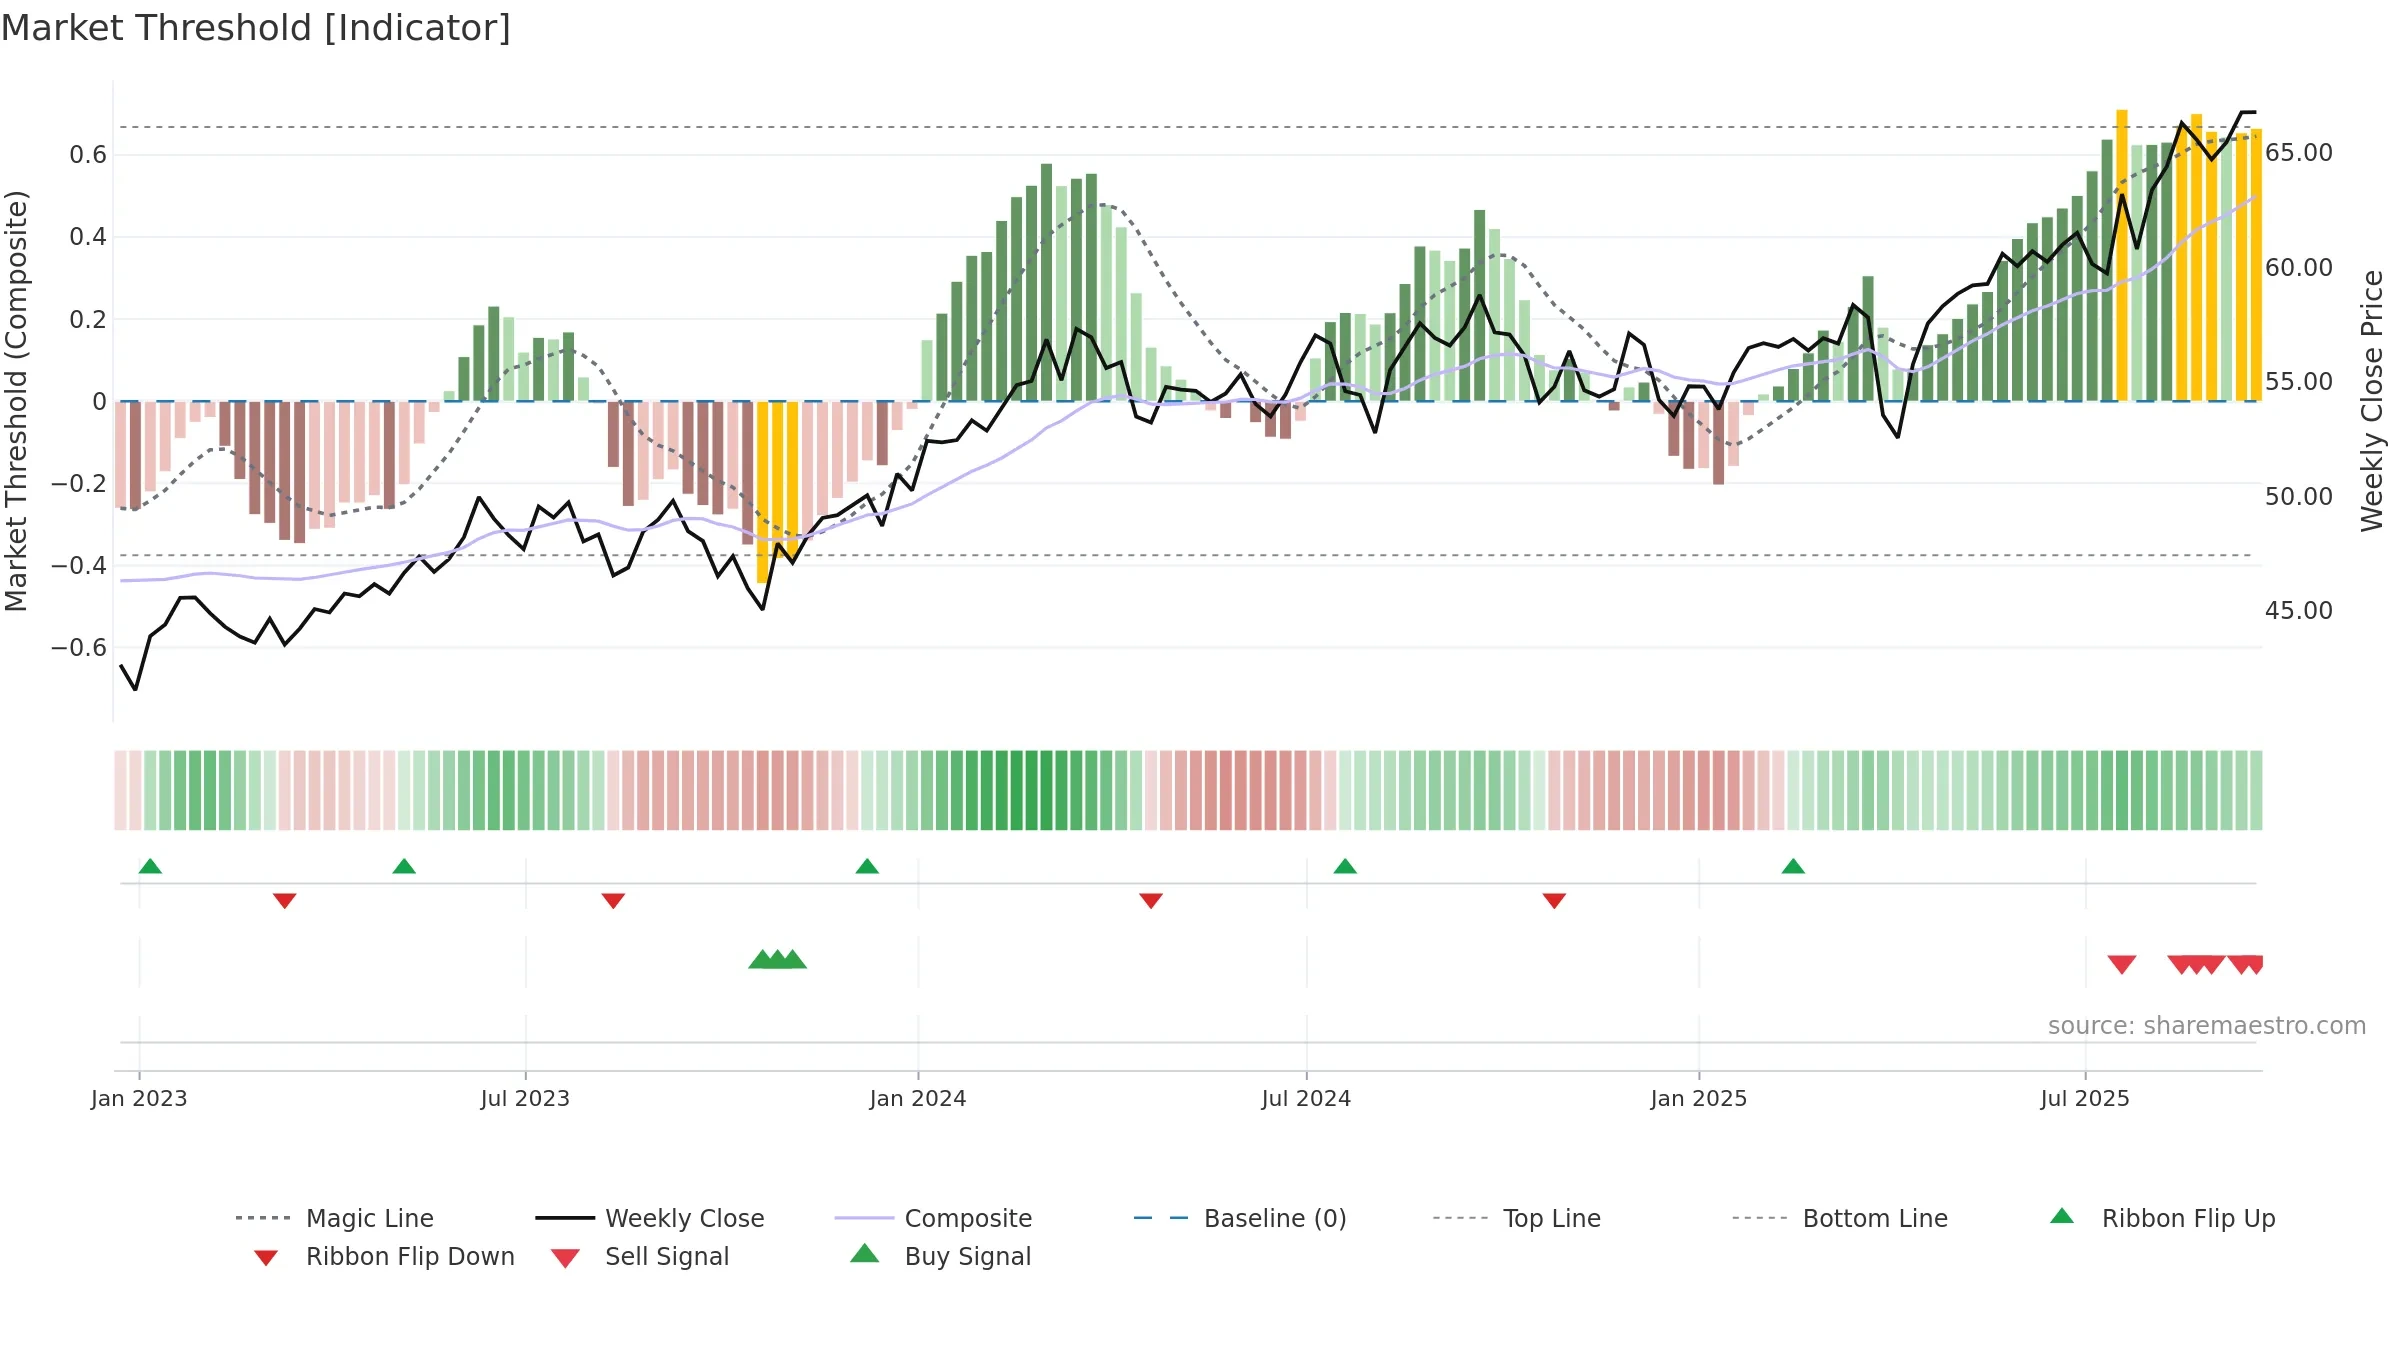Click the Jan 2023 x-axis label
This screenshot has height=1350, width=2400.
coord(139,1099)
